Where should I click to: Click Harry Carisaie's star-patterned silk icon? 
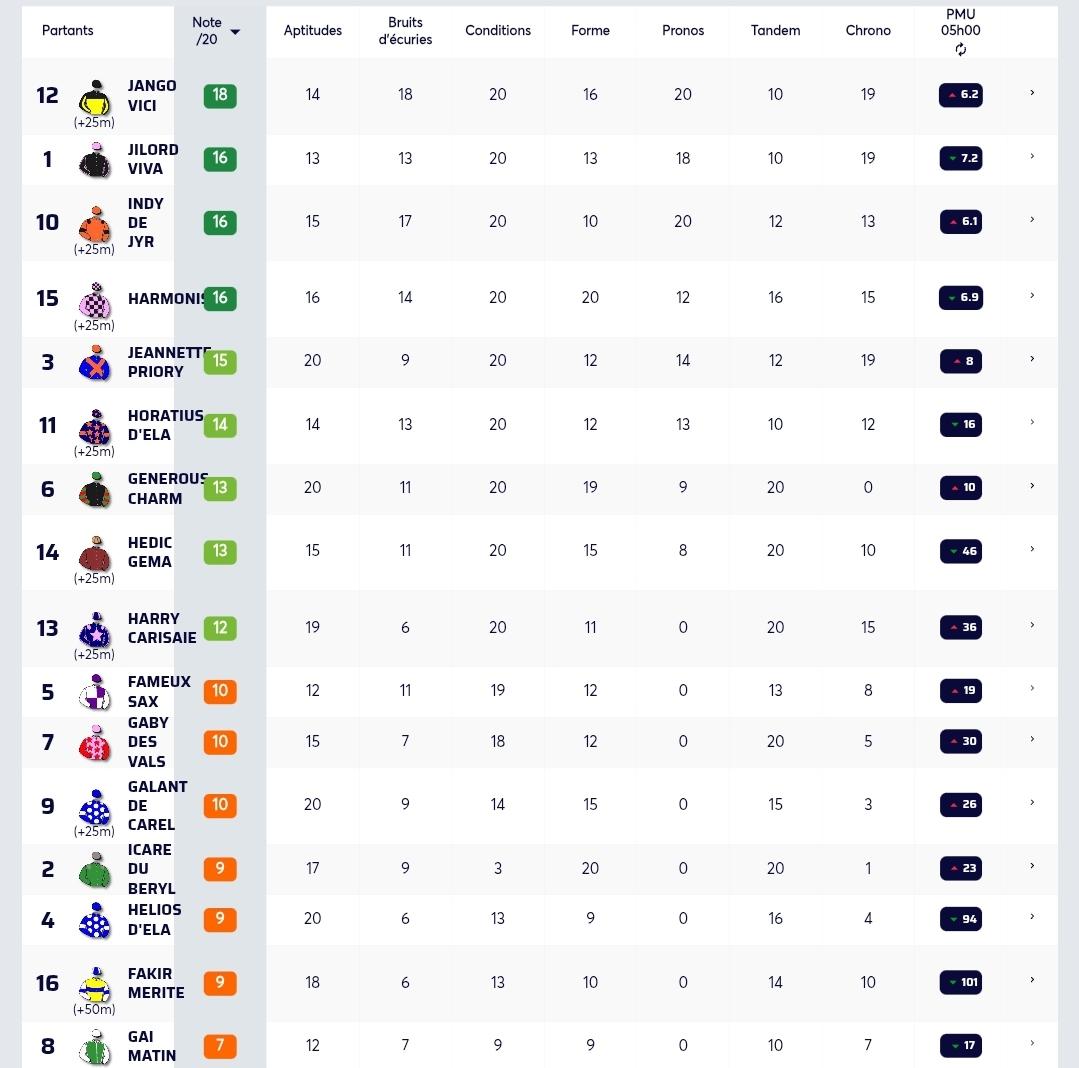pyautogui.click(x=95, y=629)
